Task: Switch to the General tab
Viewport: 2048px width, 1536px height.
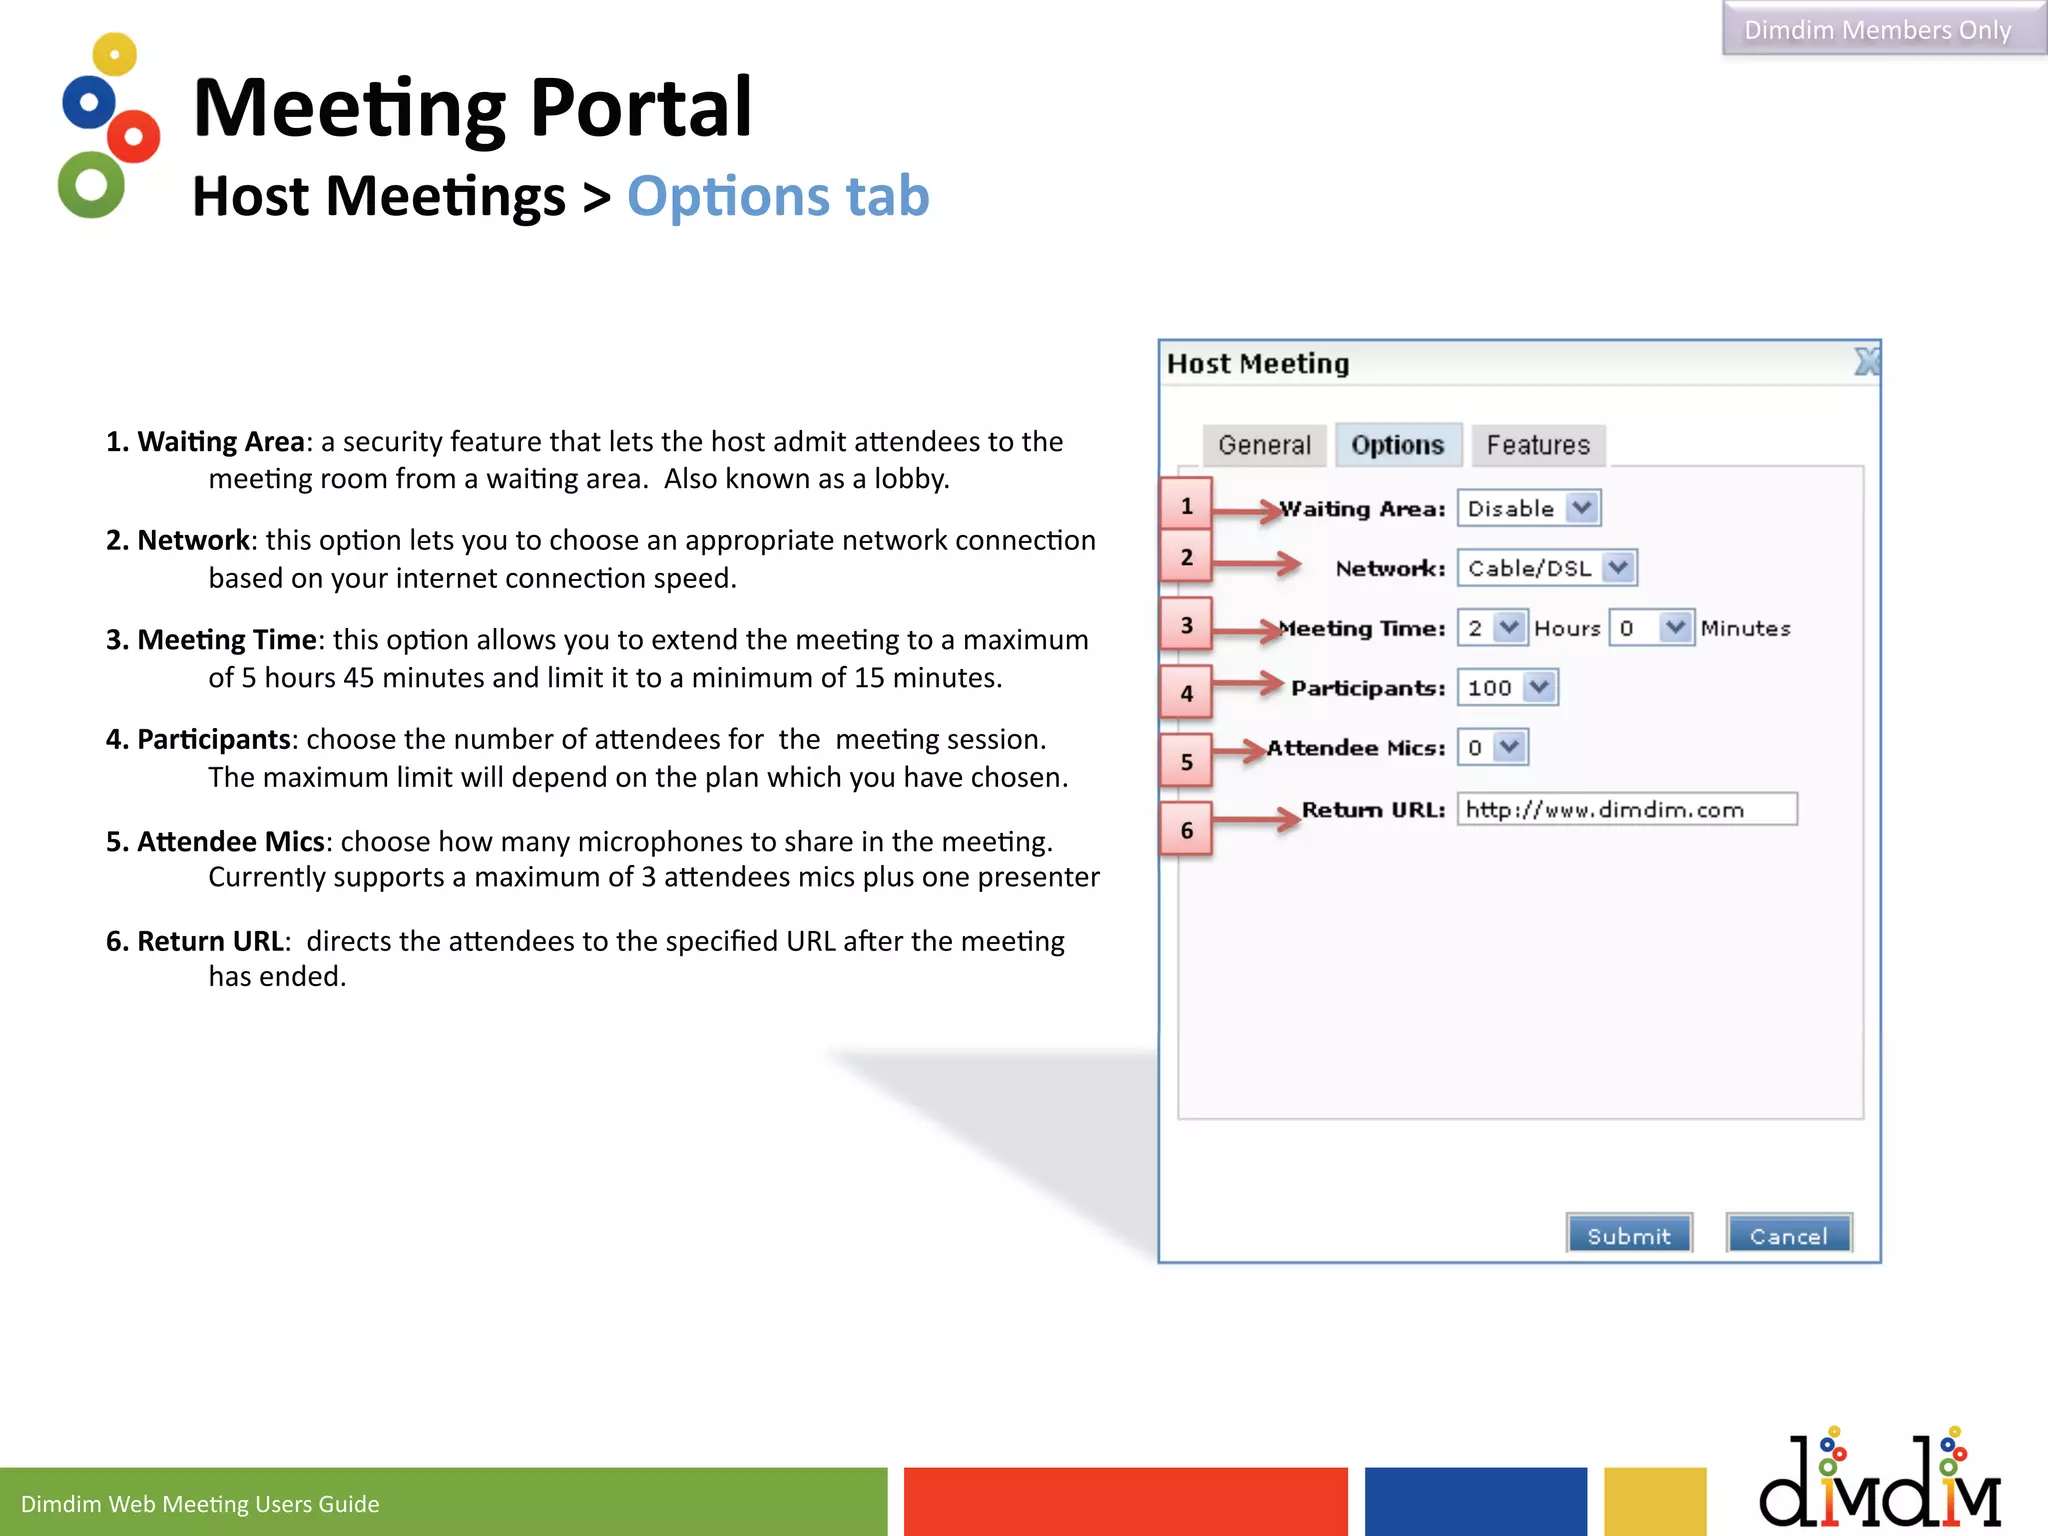Action: pos(1264,445)
